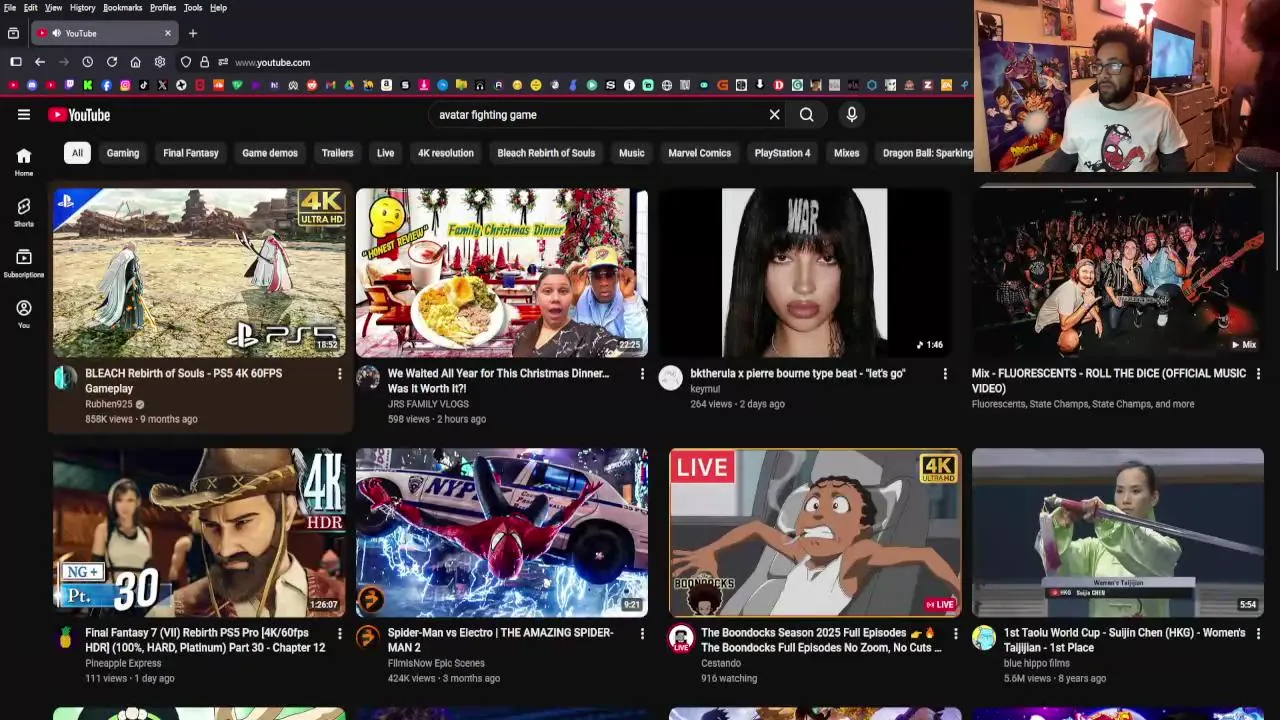Open the Instagram bookmark
1280x720 pixels.
pos(125,85)
